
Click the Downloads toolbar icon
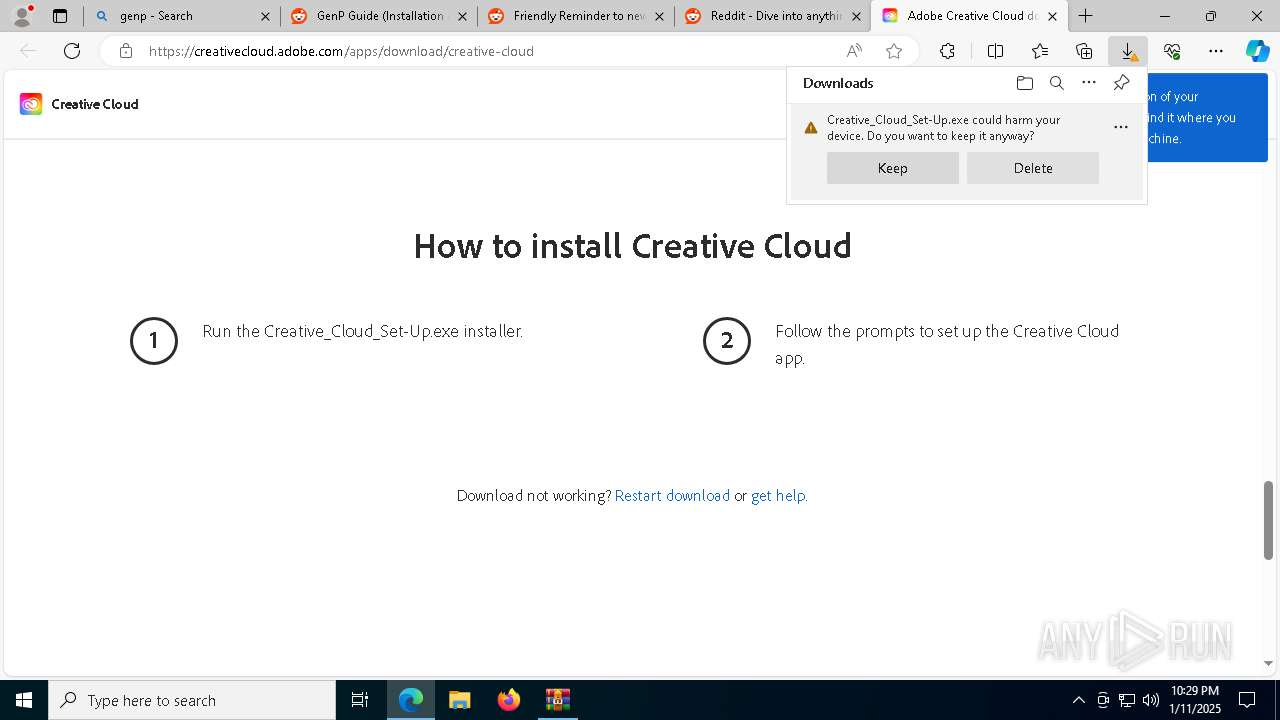point(1128,51)
